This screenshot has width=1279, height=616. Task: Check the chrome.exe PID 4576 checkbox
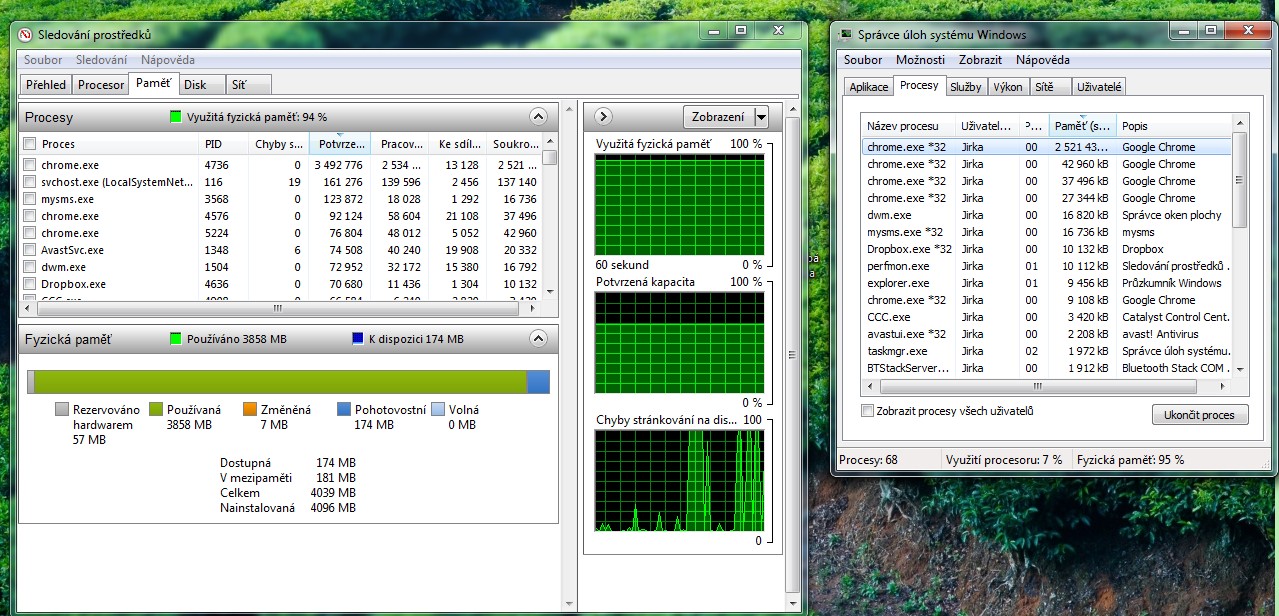[x=30, y=216]
